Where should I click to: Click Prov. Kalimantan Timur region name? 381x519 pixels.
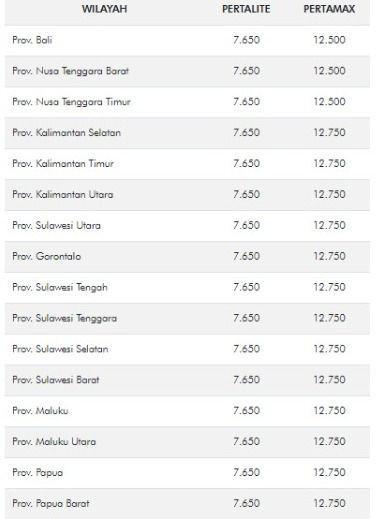click(63, 164)
